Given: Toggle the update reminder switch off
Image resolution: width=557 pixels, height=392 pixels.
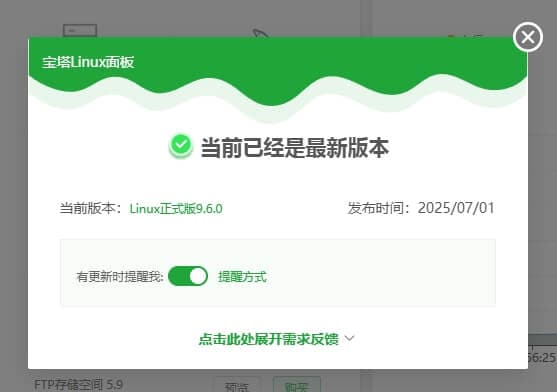Looking at the screenshot, I should pyautogui.click(x=188, y=276).
